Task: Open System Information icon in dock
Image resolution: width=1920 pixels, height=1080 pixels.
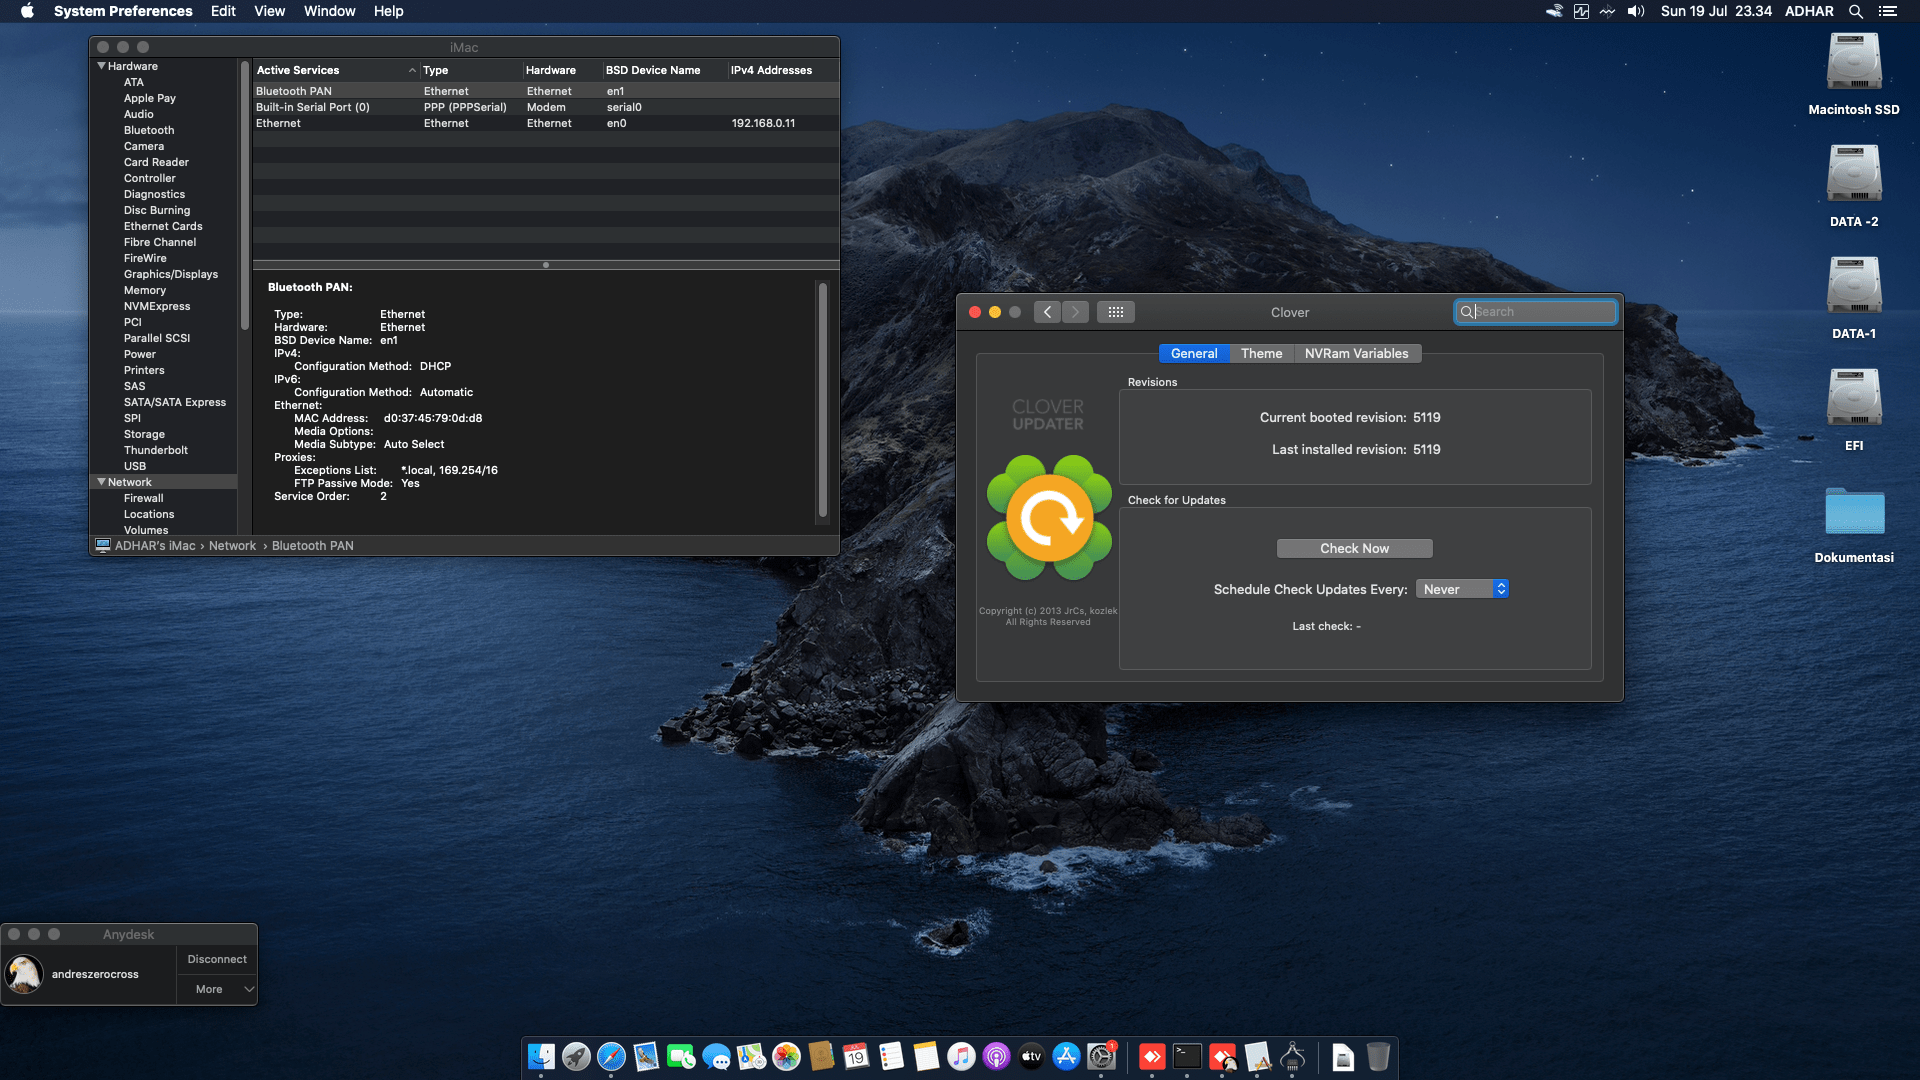Action: [x=1292, y=1057]
